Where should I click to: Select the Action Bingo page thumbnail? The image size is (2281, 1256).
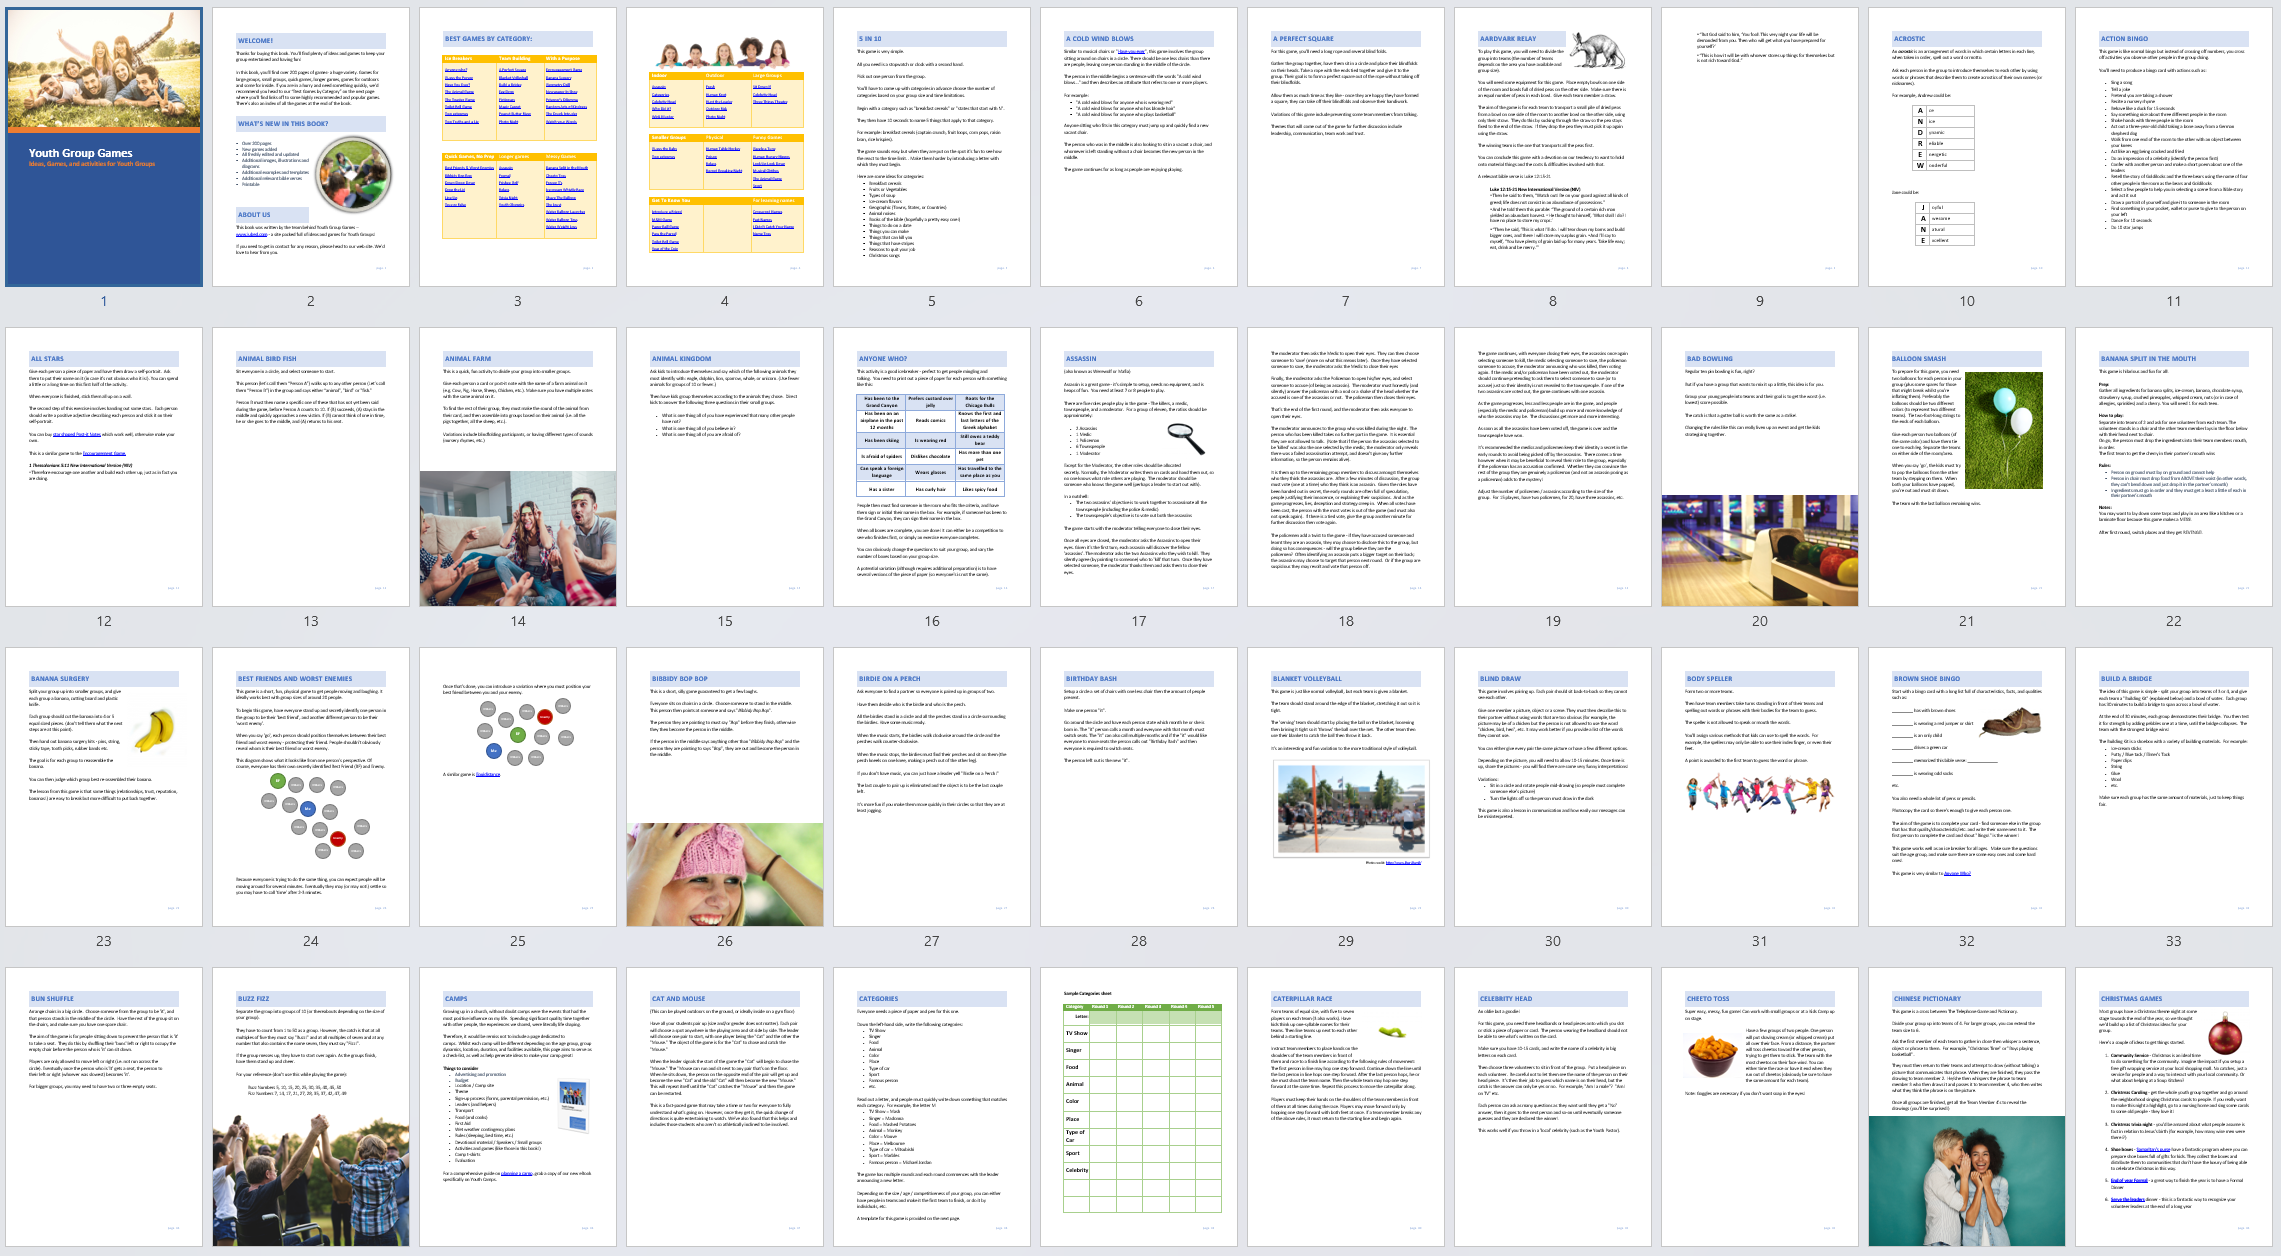pos(2174,147)
